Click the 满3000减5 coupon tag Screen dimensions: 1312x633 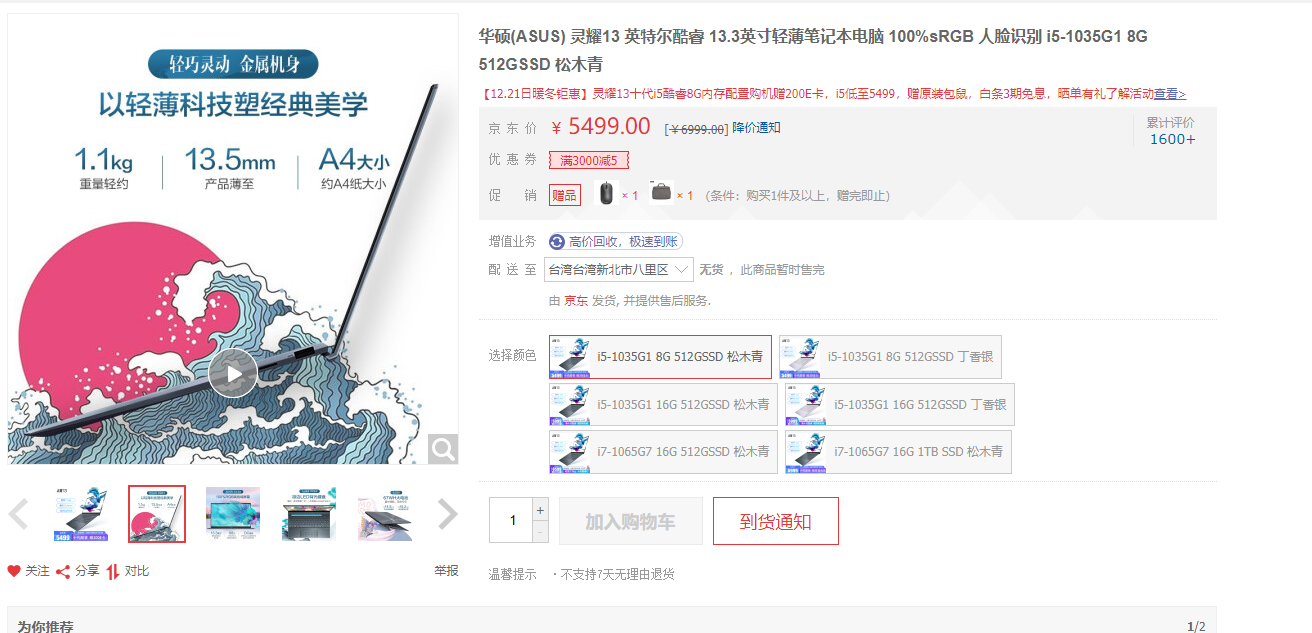[589, 160]
